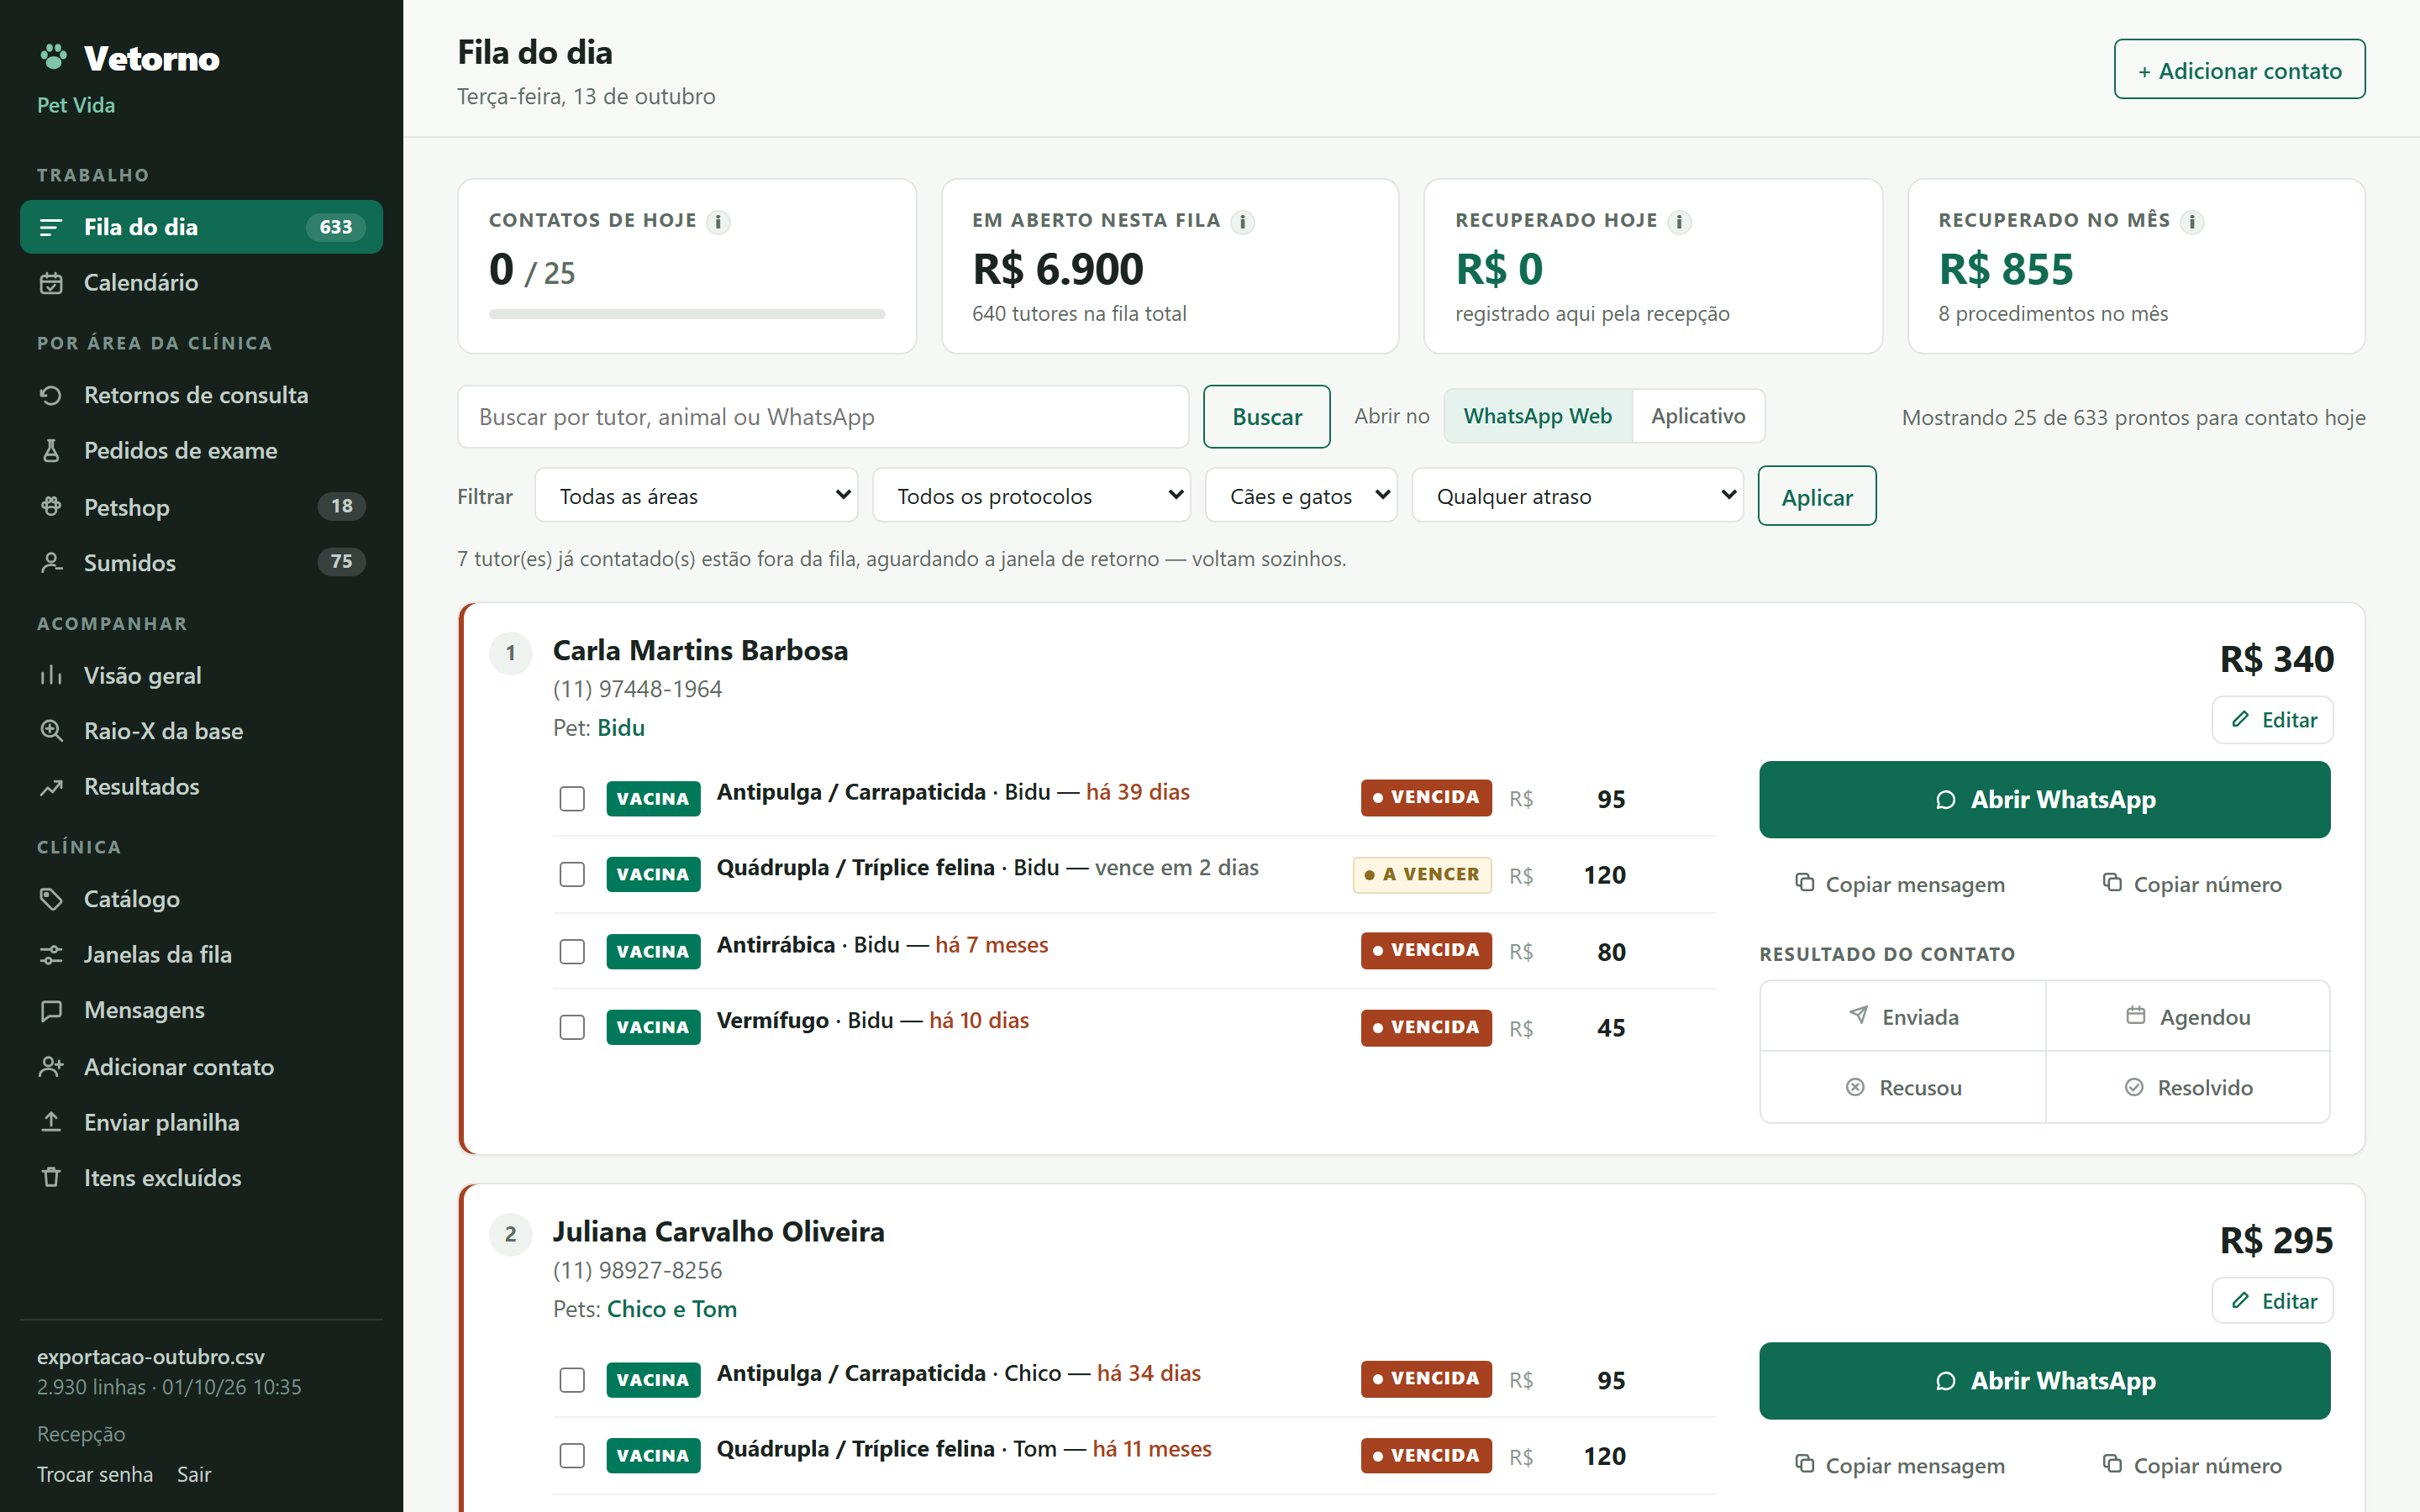Click the Aplicar filter button
This screenshot has height=1512, width=2420.
(1816, 496)
